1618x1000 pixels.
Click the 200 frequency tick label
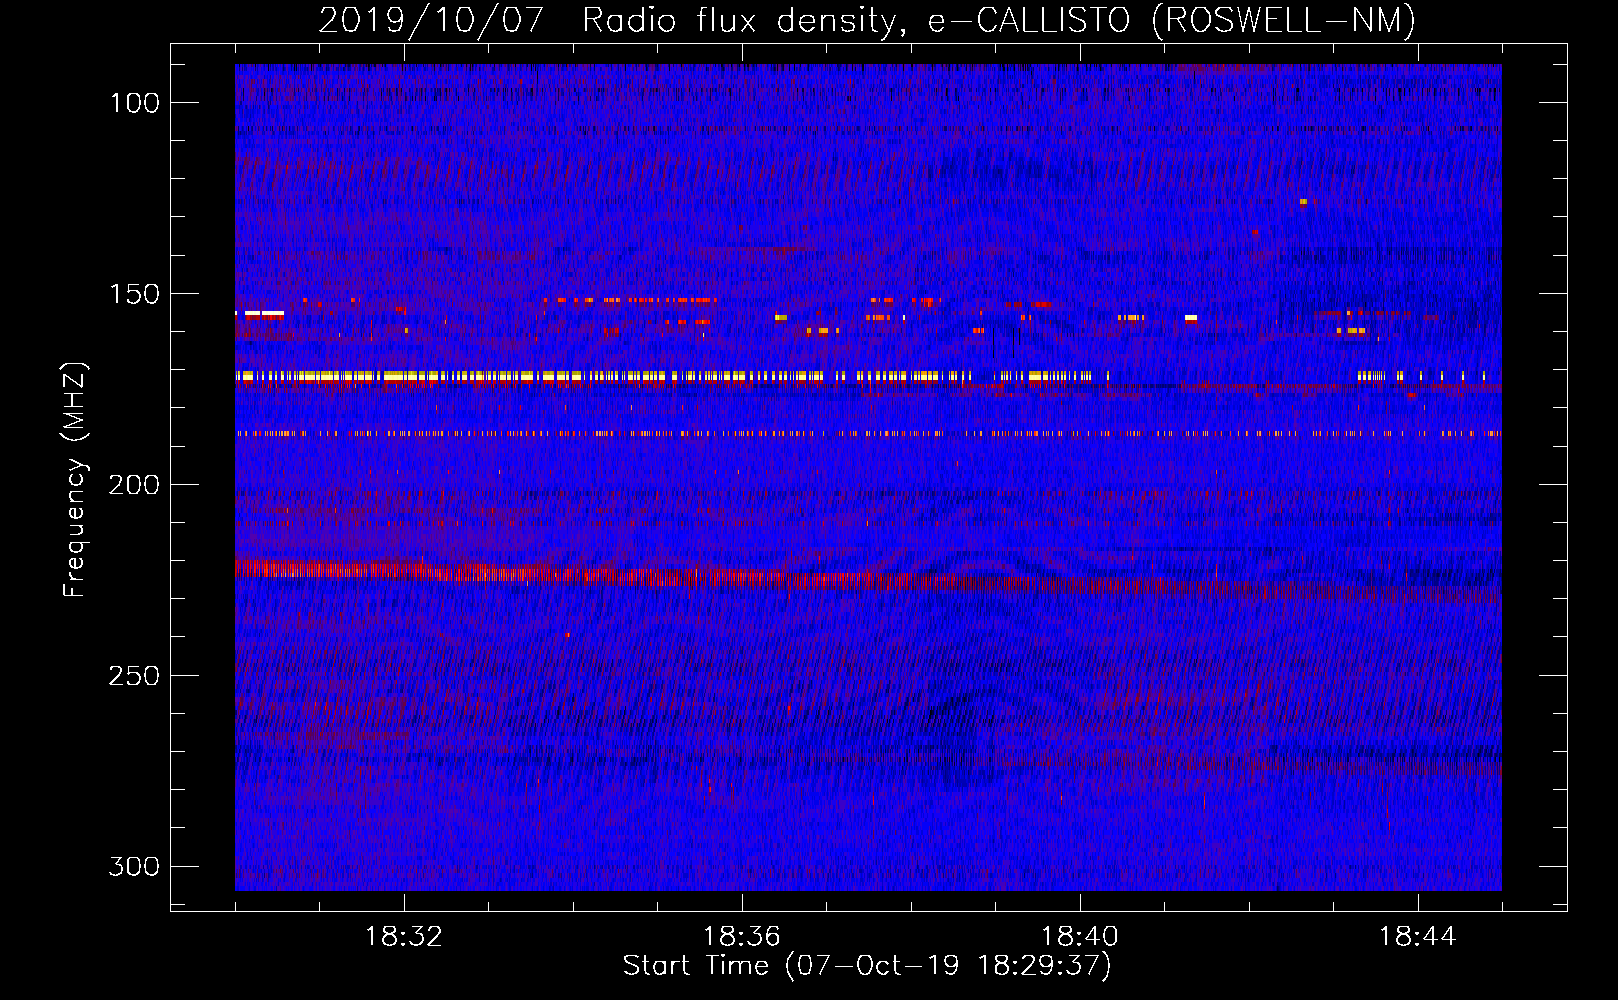click(x=134, y=485)
